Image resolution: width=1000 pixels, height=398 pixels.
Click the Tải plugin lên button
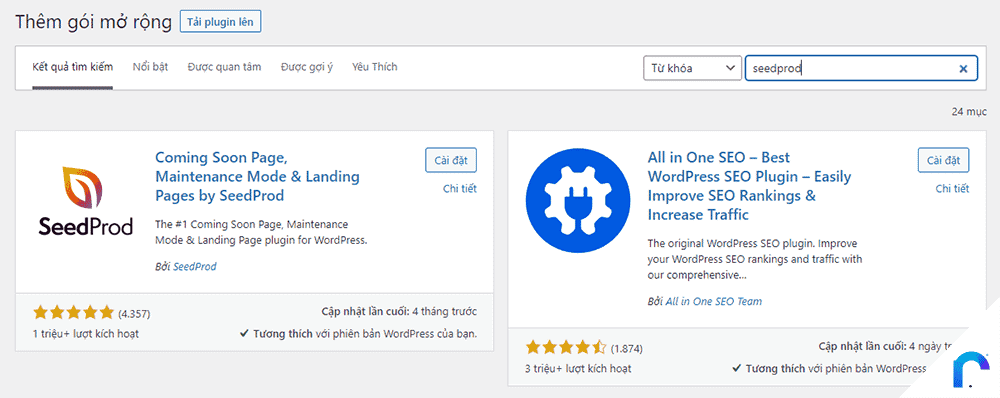221,22
